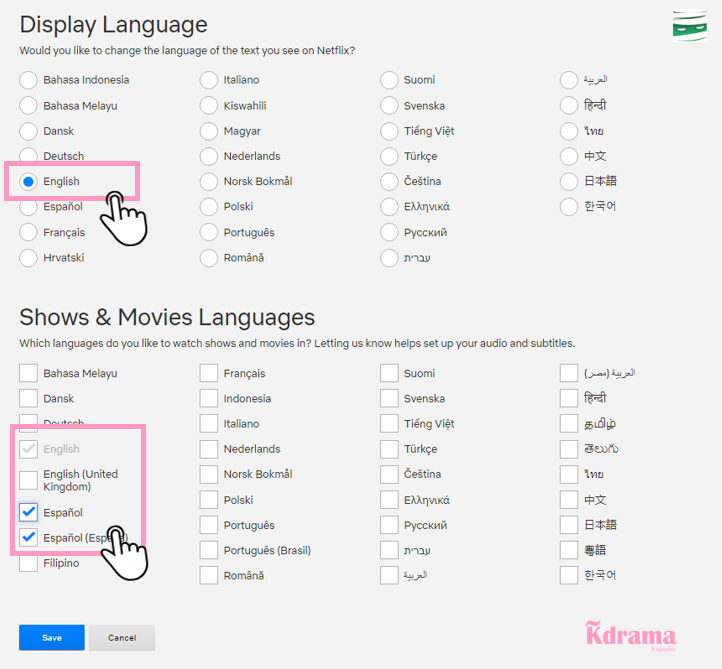Check Bahasa Melayu shows and movies language
The image size is (722, 669).
tap(28, 373)
